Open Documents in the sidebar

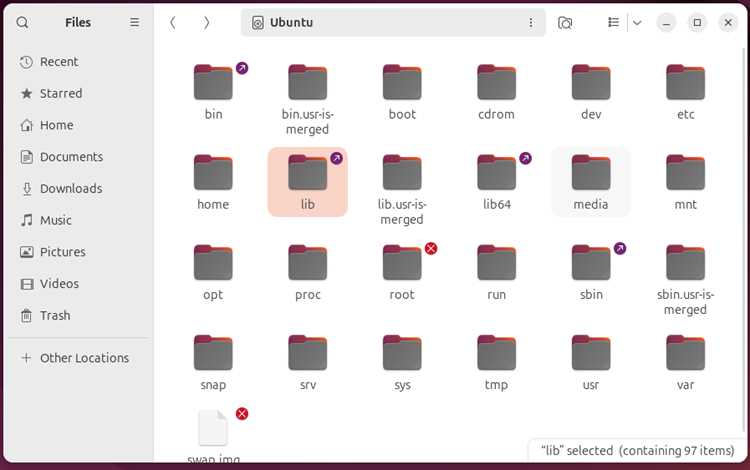(79, 157)
